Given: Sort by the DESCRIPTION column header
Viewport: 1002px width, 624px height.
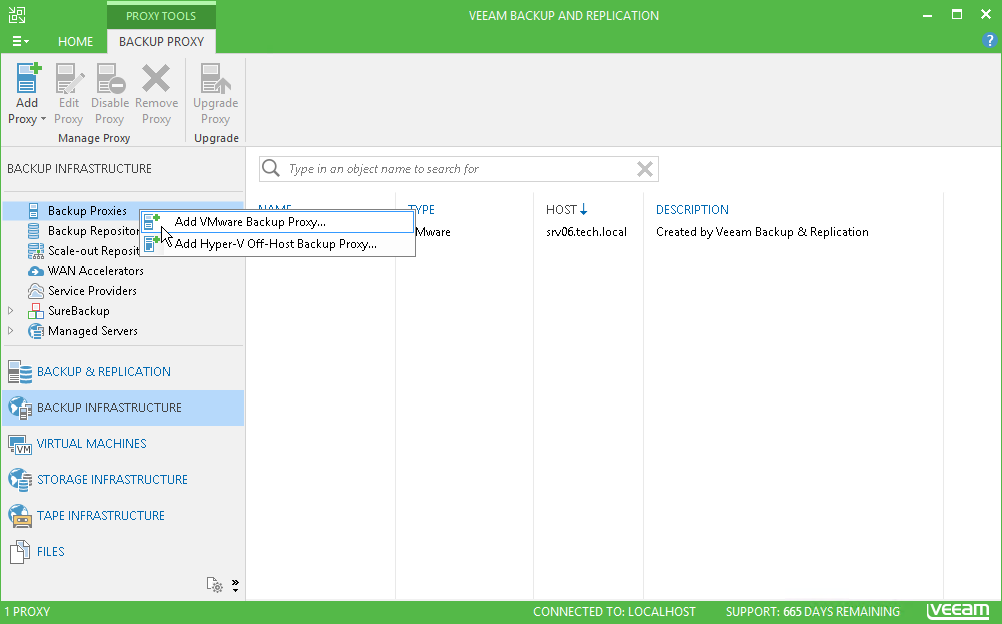Looking at the screenshot, I should (692, 209).
